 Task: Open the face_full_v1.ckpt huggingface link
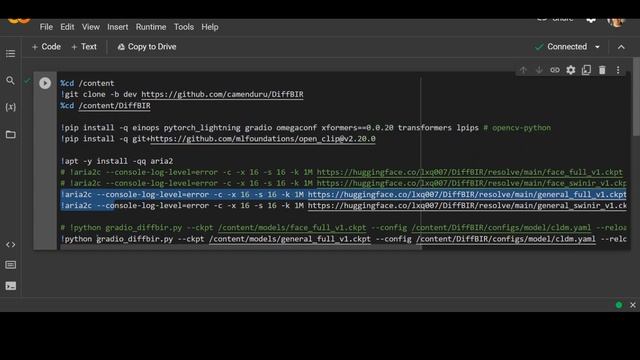click(x=470, y=172)
